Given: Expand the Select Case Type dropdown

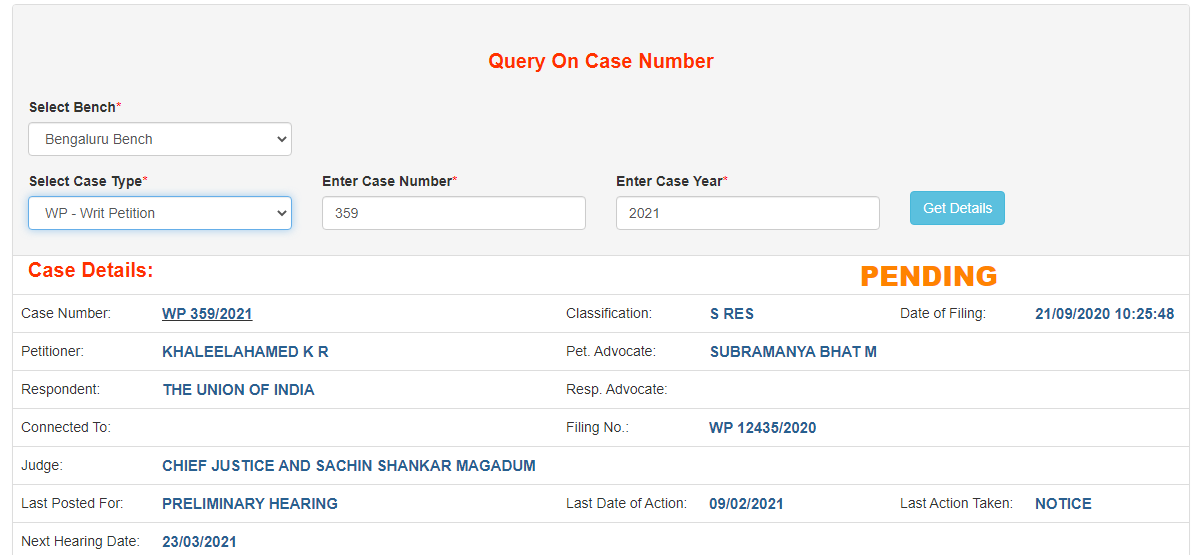Looking at the screenshot, I should click(160, 213).
